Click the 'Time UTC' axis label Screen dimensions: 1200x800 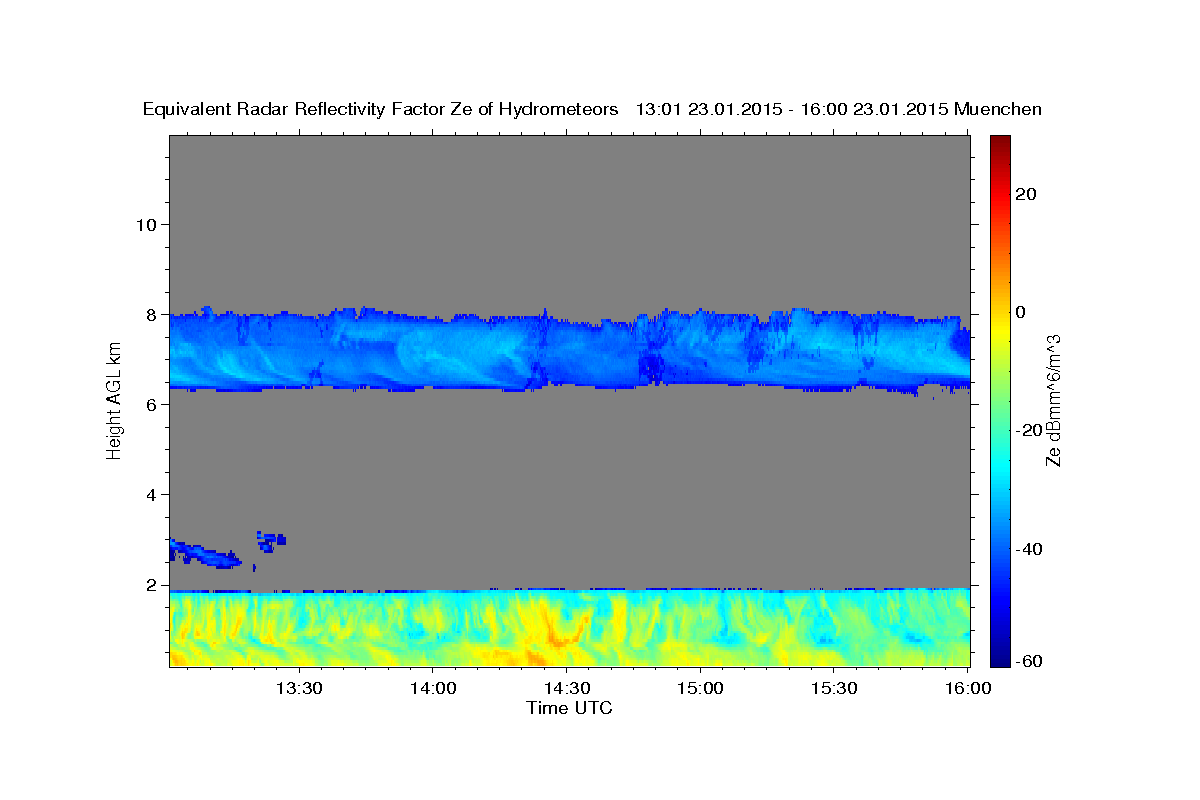pos(569,708)
